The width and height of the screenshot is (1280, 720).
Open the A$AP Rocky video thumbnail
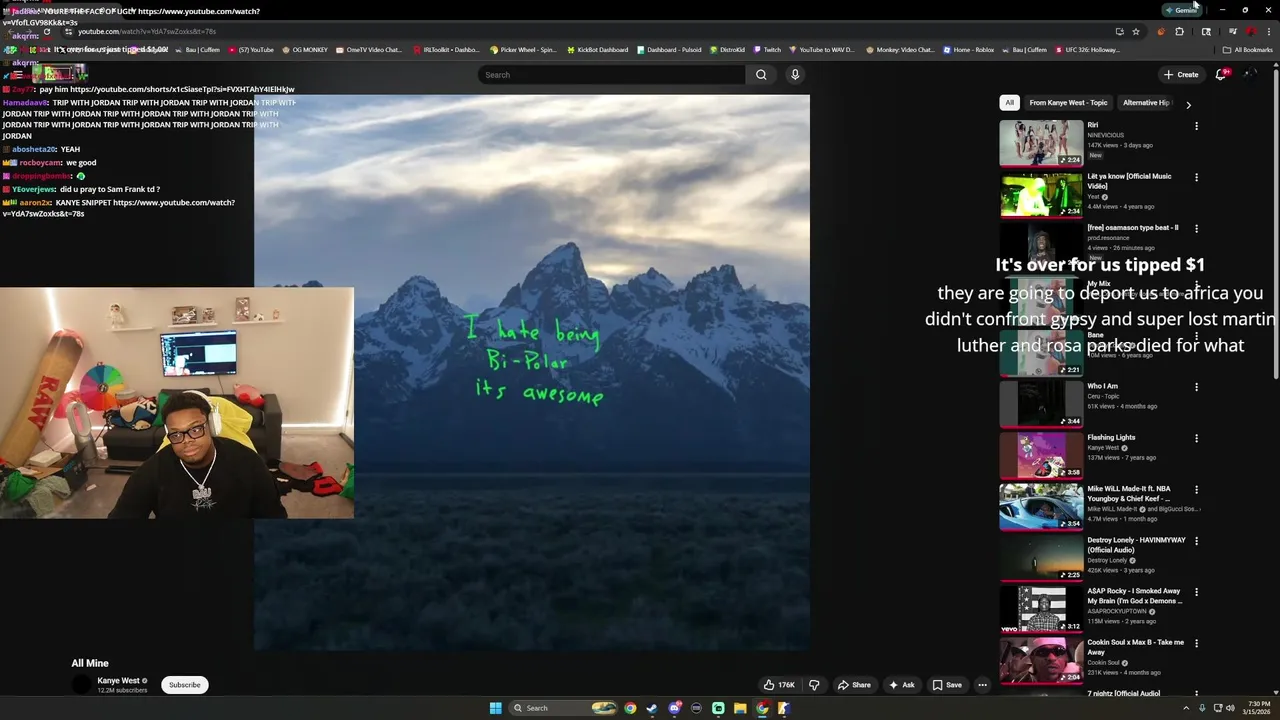click(1041, 609)
